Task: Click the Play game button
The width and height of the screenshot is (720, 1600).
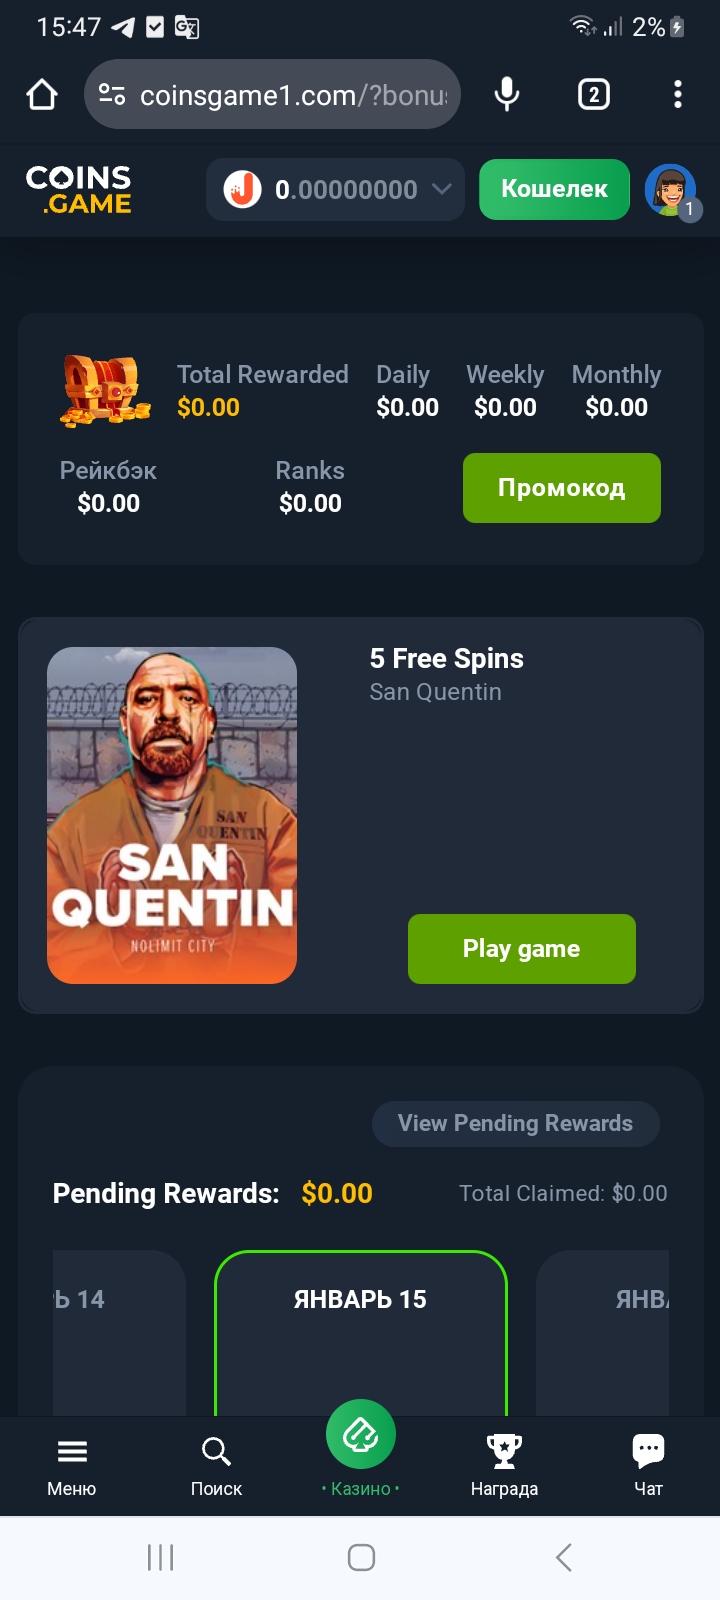Action: [x=522, y=949]
